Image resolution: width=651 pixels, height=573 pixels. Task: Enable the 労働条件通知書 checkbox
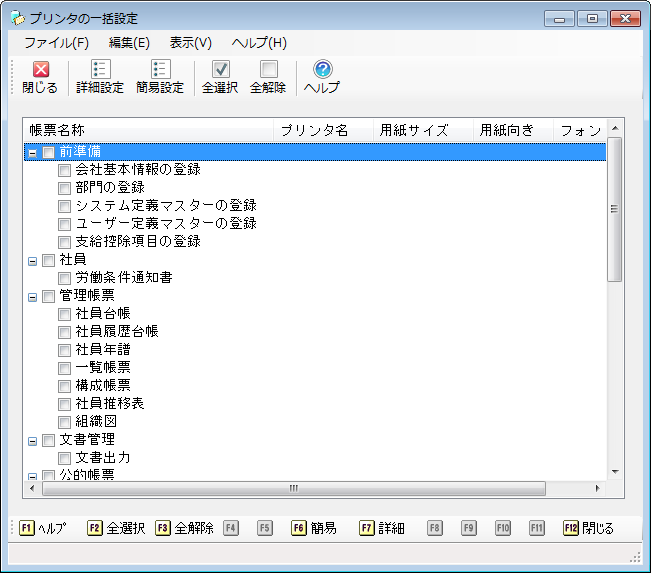(x=65, y=278)
